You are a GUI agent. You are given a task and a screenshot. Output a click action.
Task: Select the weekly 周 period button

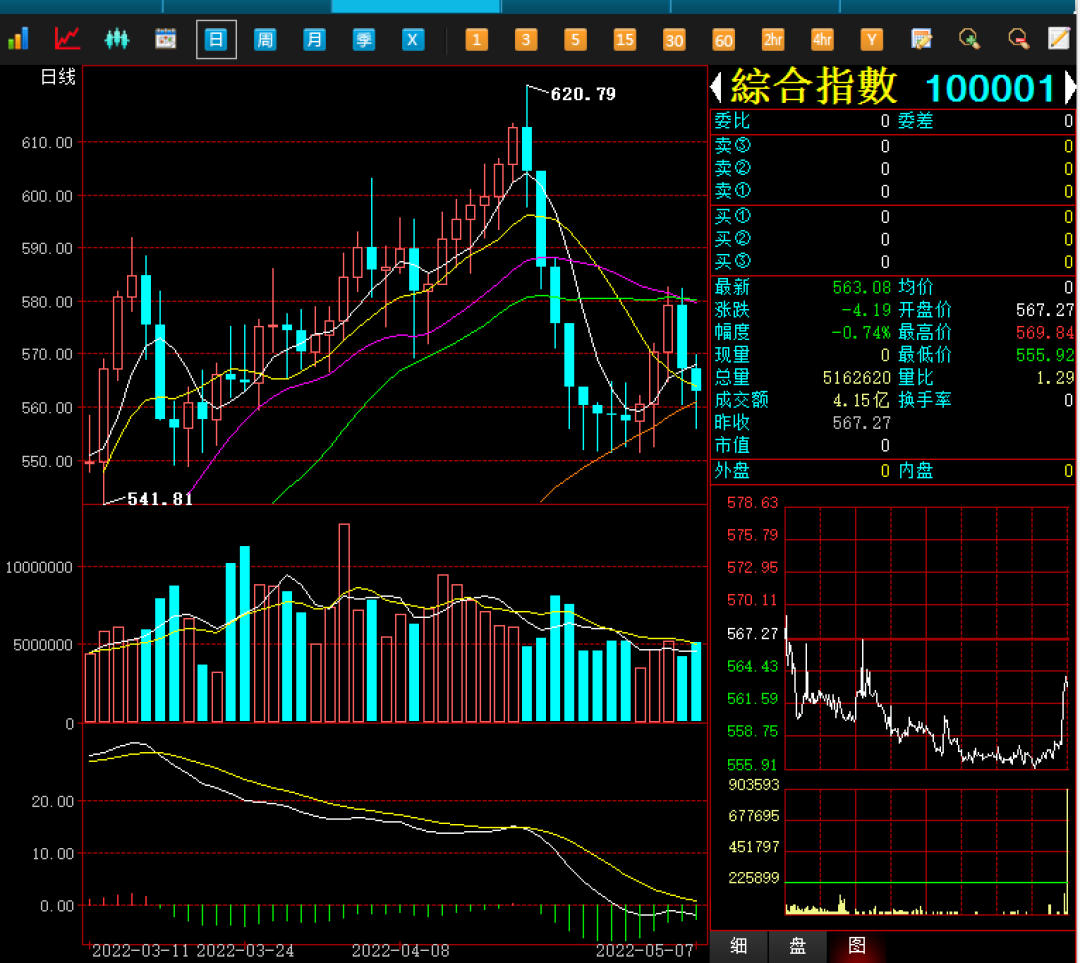tap(265, 39)
